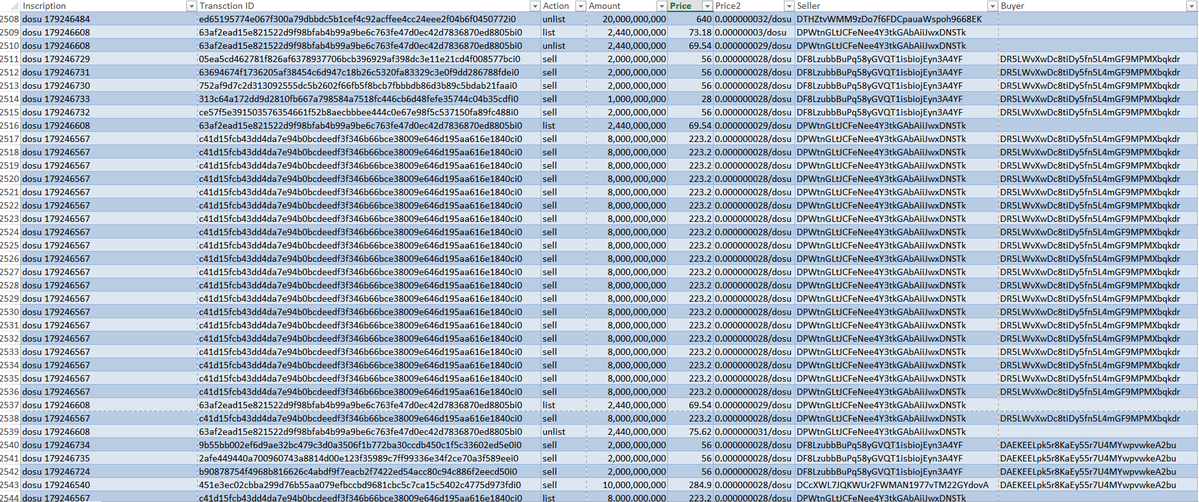Click price cell 73.18
Viewport: 1199px width, 502px height.
tap(690, 32)
